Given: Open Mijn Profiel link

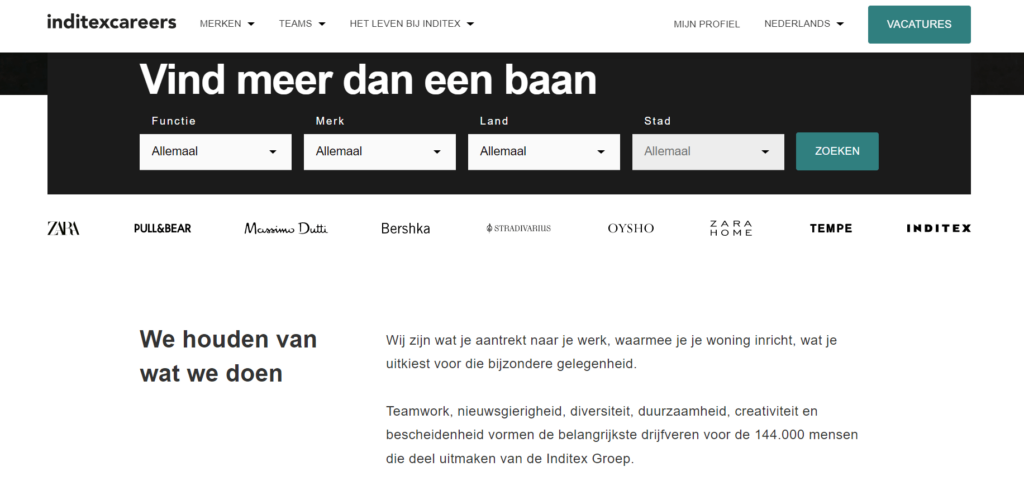Looking at the screenshot, I should coord(707,24).
